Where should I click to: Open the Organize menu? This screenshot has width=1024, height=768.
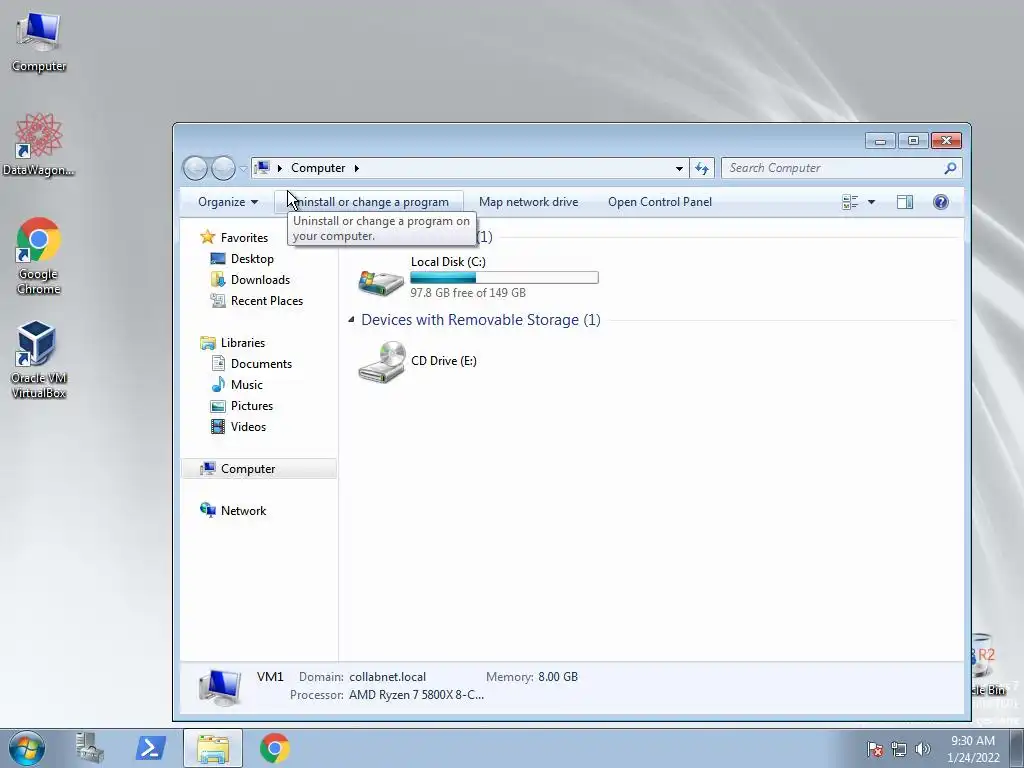click(228, 202)
